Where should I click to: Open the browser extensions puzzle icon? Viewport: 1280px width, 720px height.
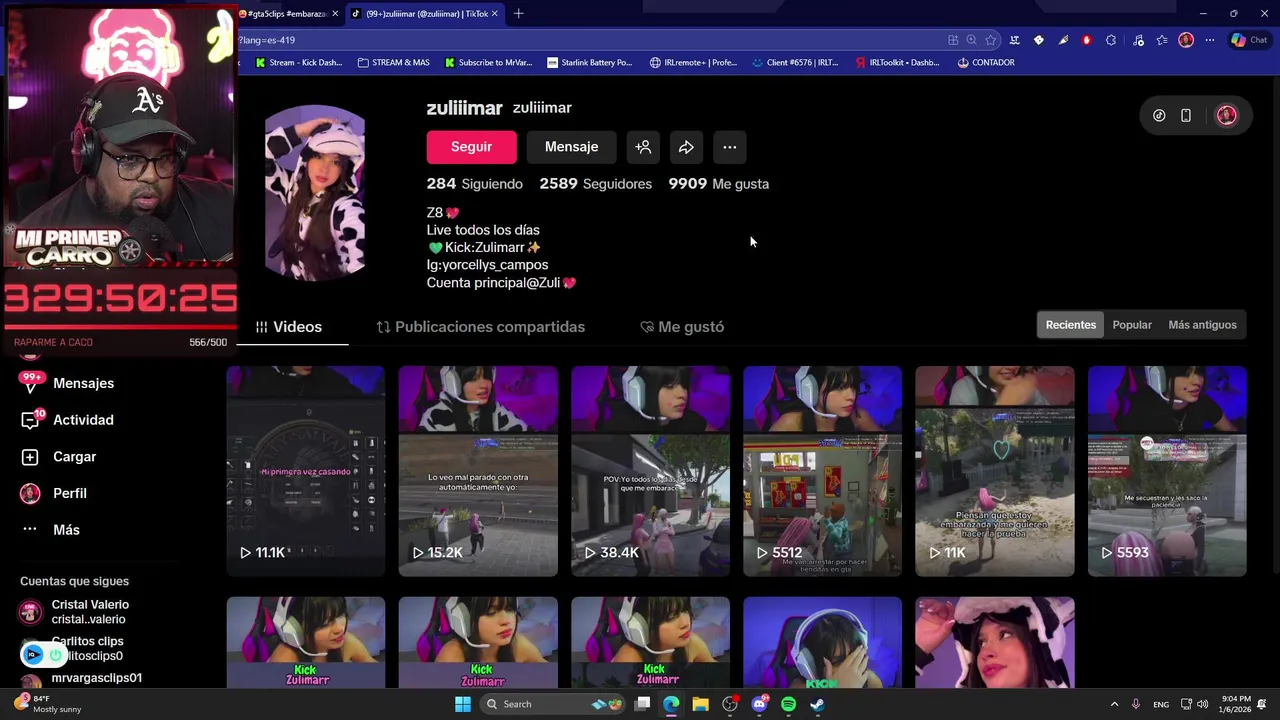[x=1111, y=40]
